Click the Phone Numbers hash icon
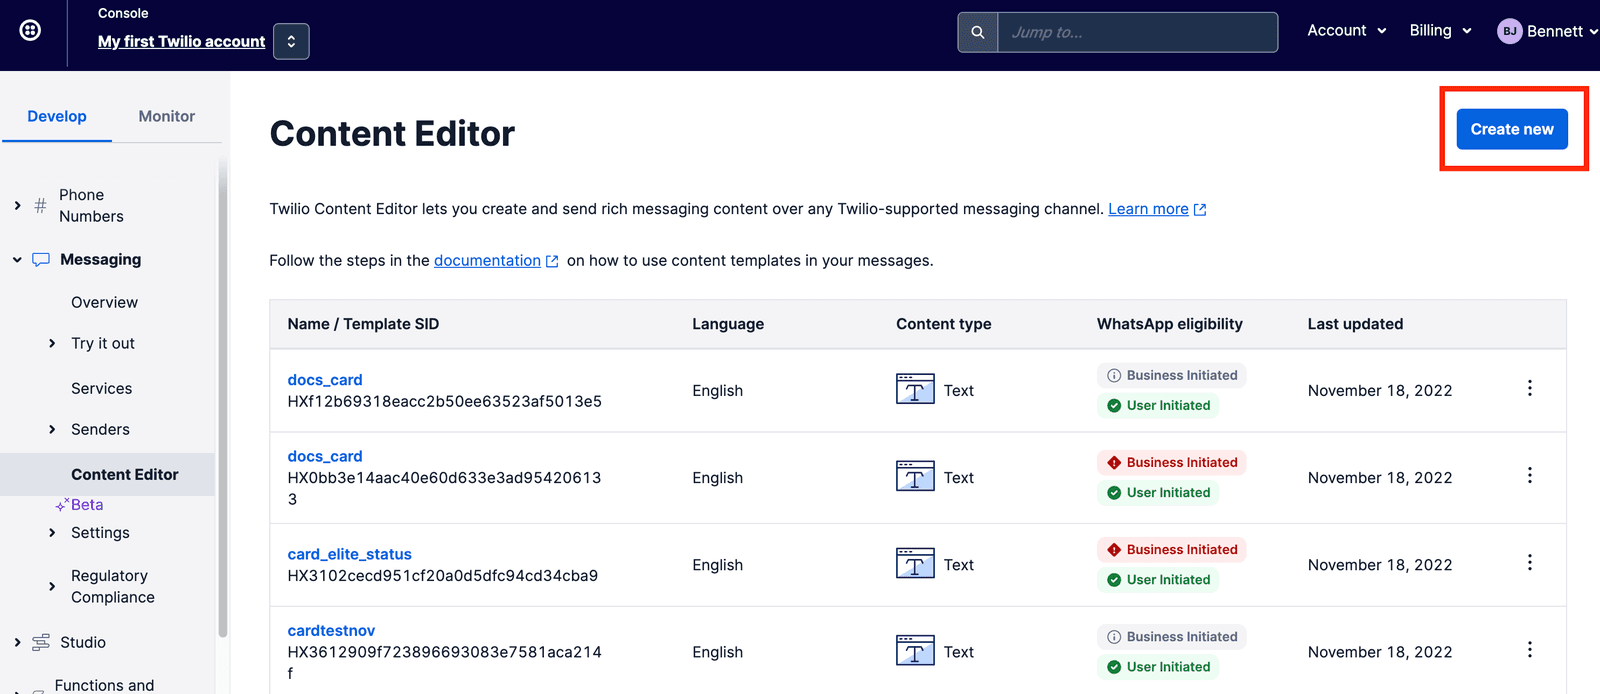This screenshot has width=1600, height=694. [x=41, y=206]
